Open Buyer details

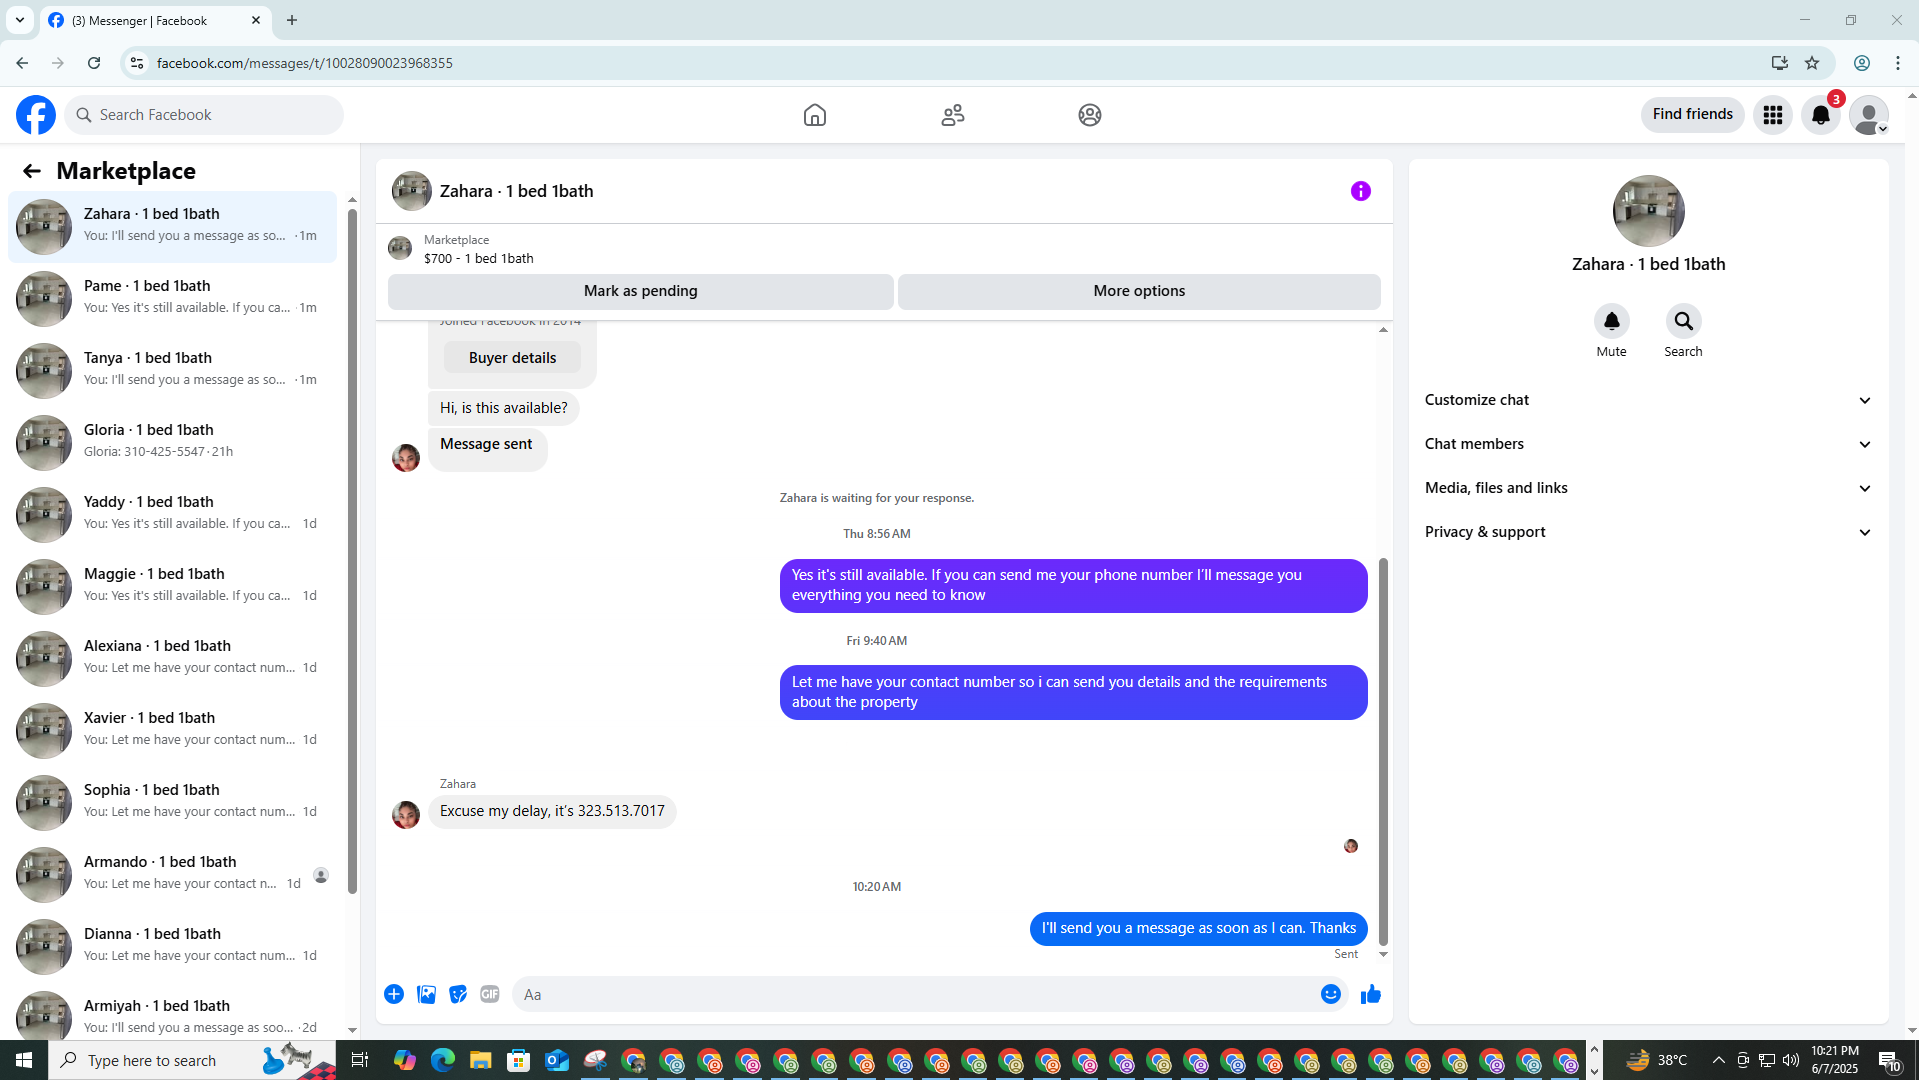point(512,358)
